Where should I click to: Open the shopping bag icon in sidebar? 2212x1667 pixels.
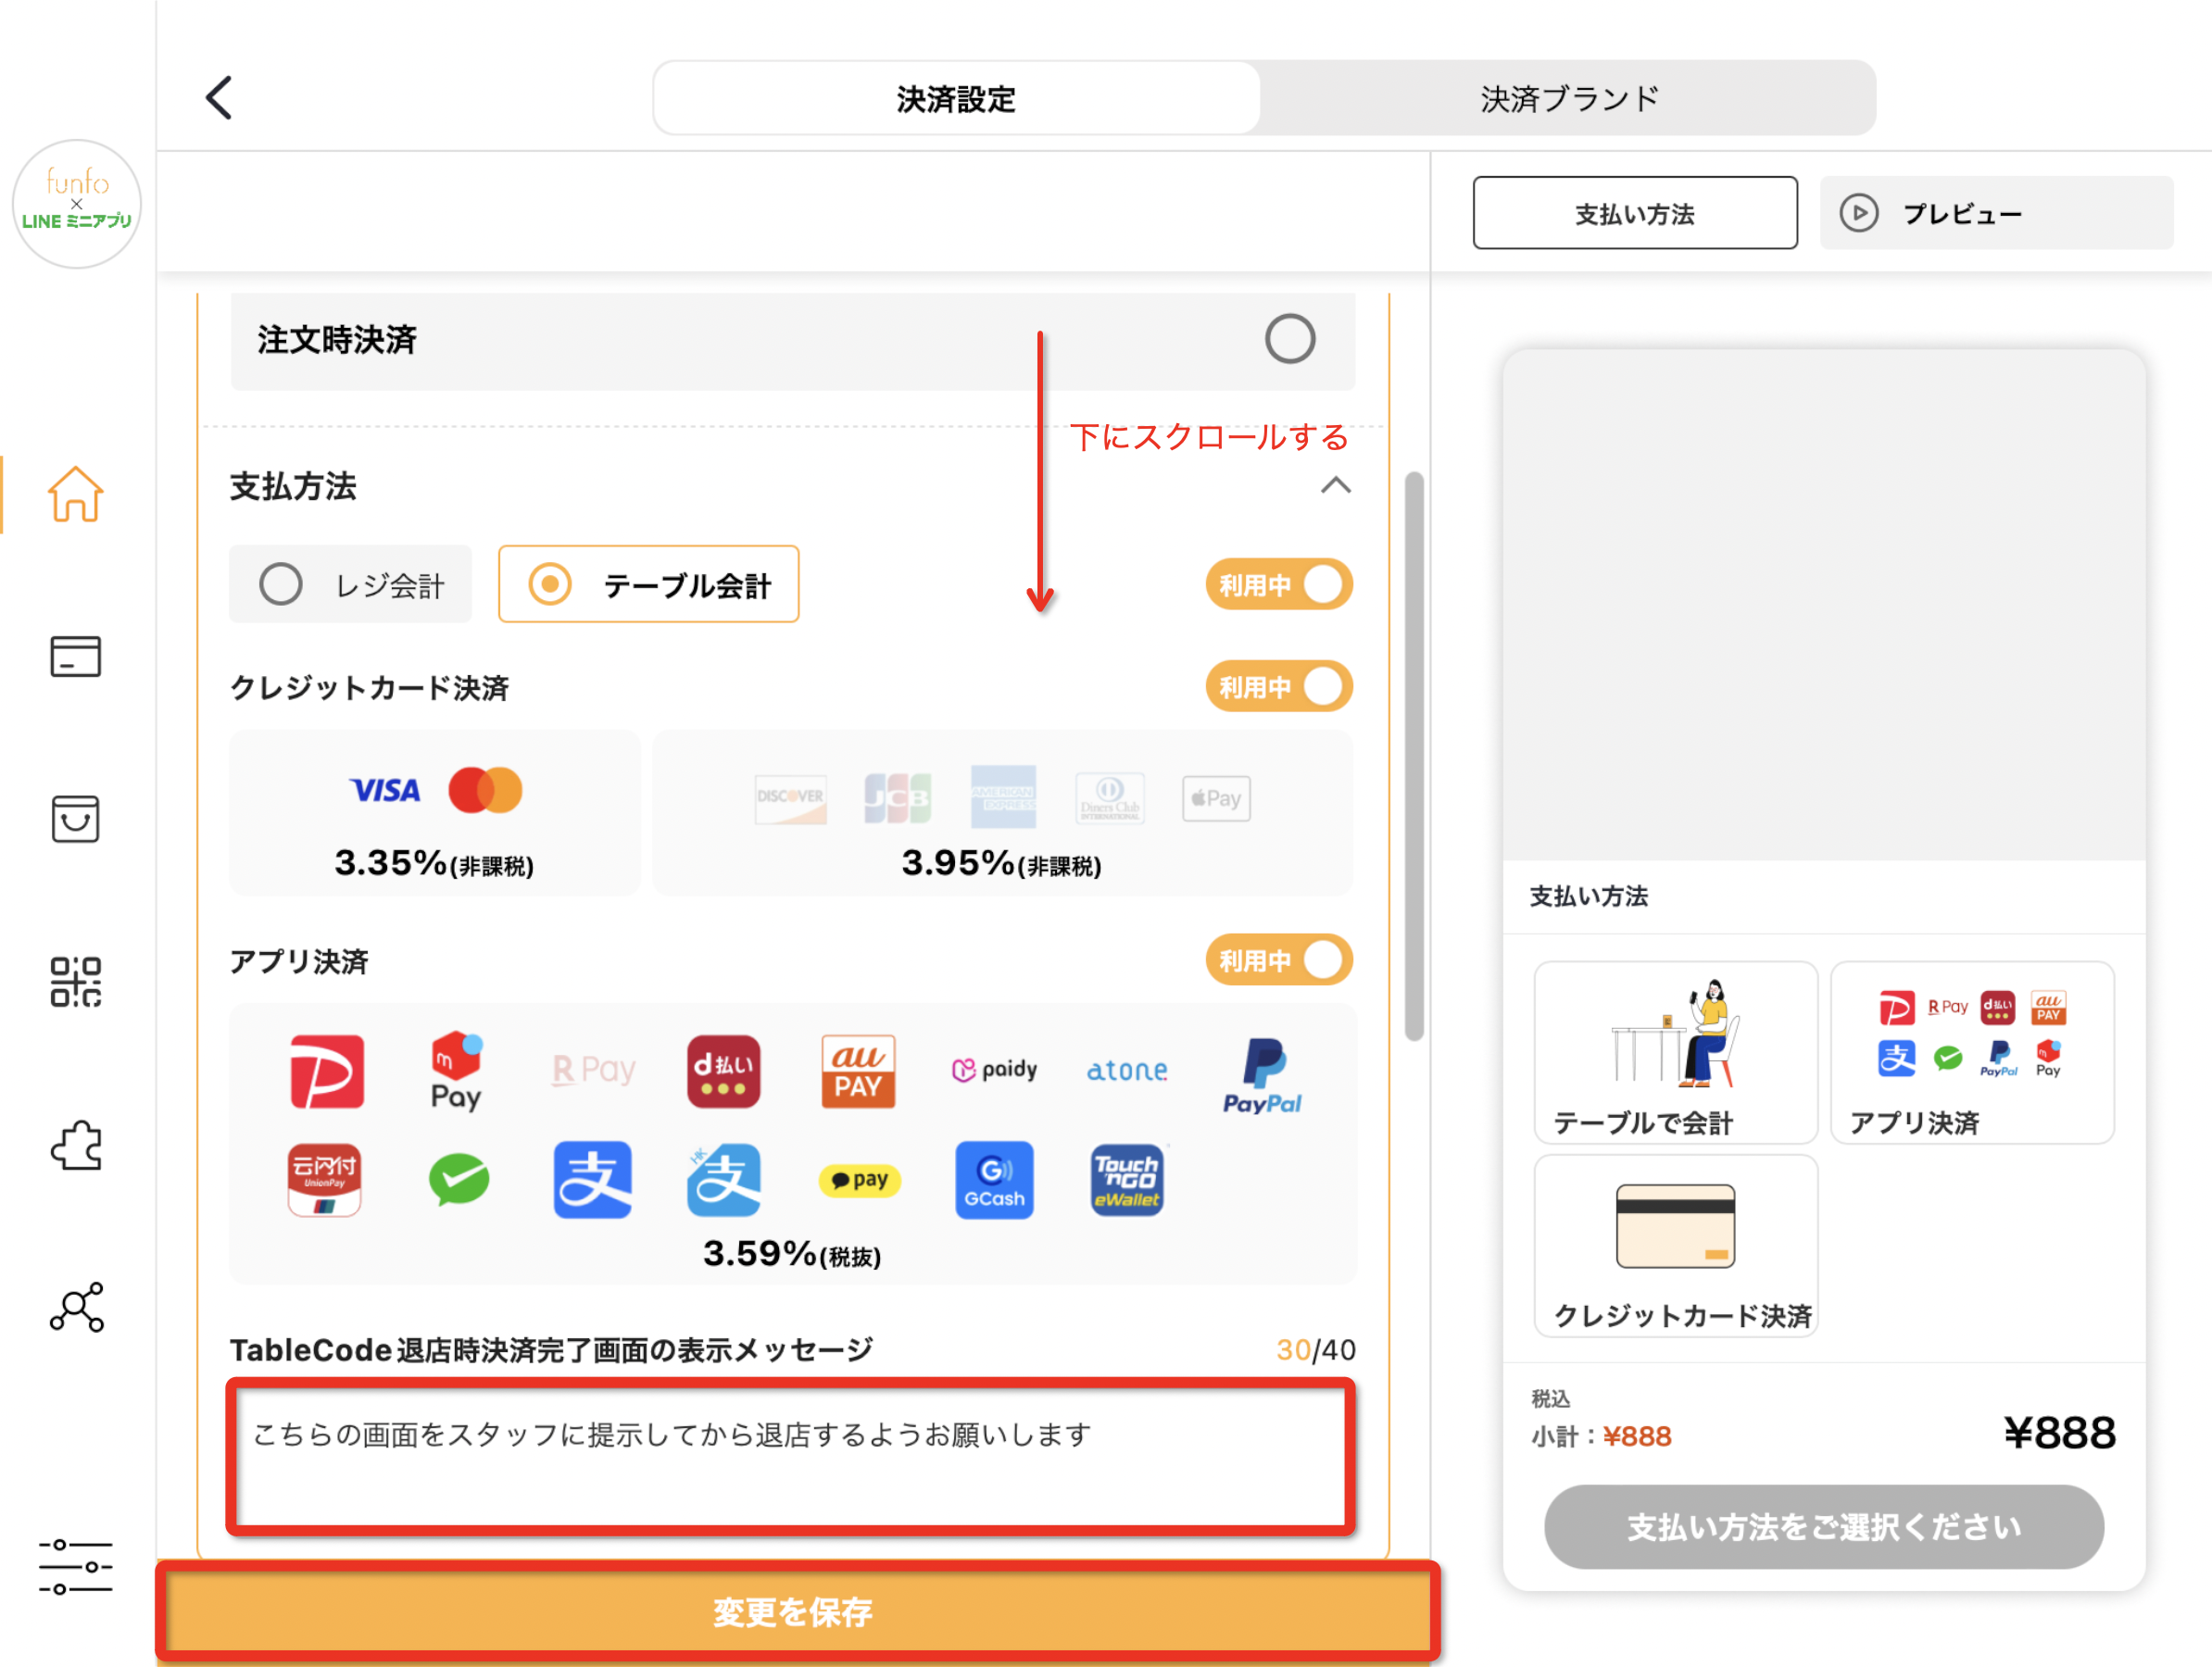tap(76, 819)
